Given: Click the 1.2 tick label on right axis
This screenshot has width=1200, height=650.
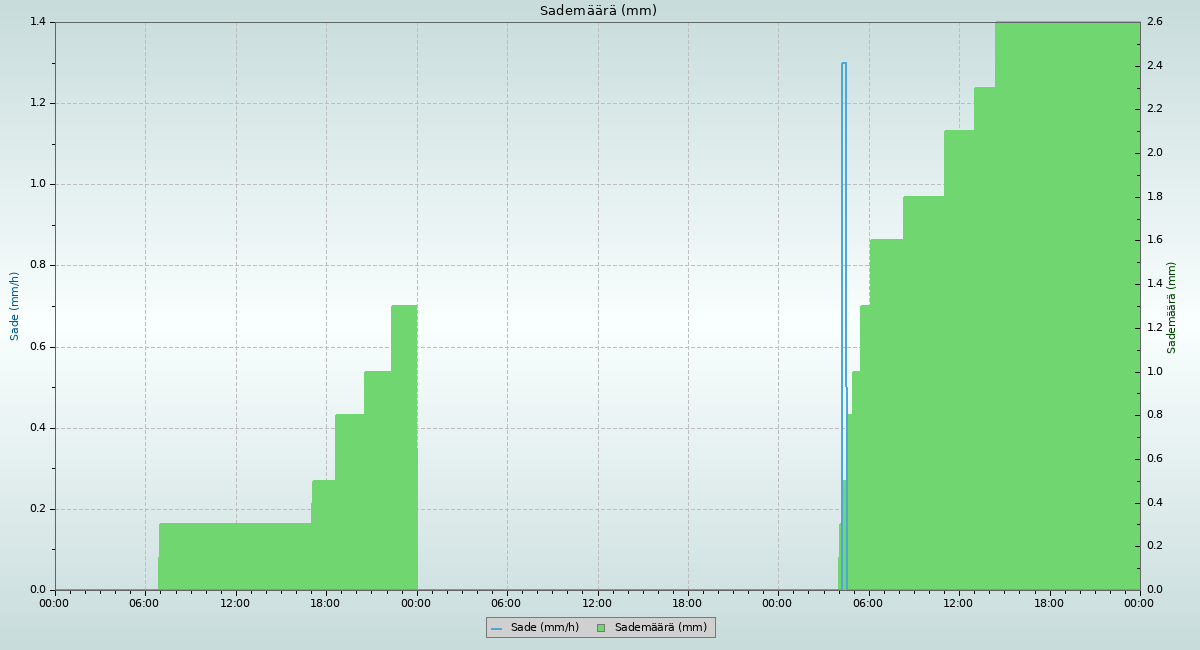Looking at the screenshot, I should pyautogui.click(x=1154, y=328).
